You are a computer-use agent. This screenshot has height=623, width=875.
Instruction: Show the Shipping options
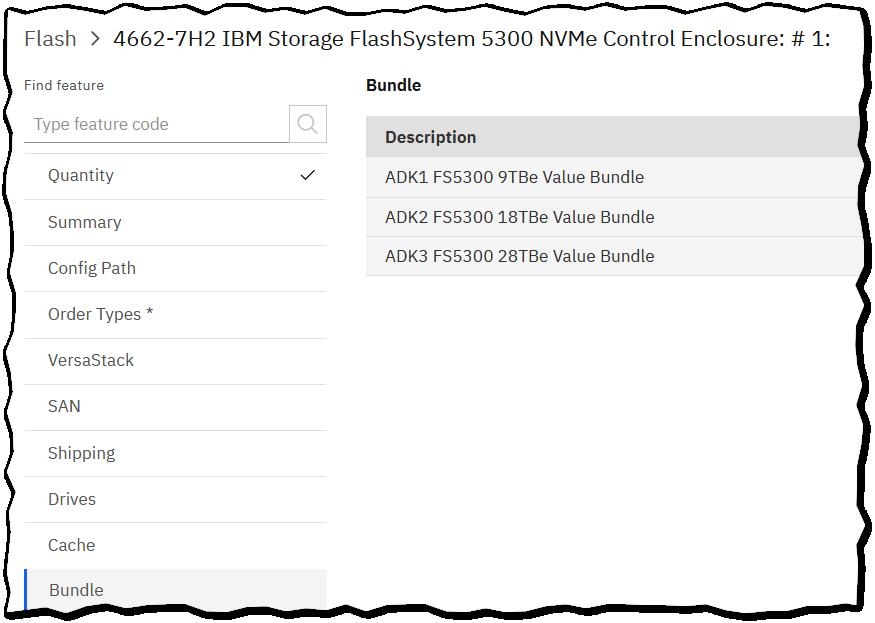click(82, 453)
